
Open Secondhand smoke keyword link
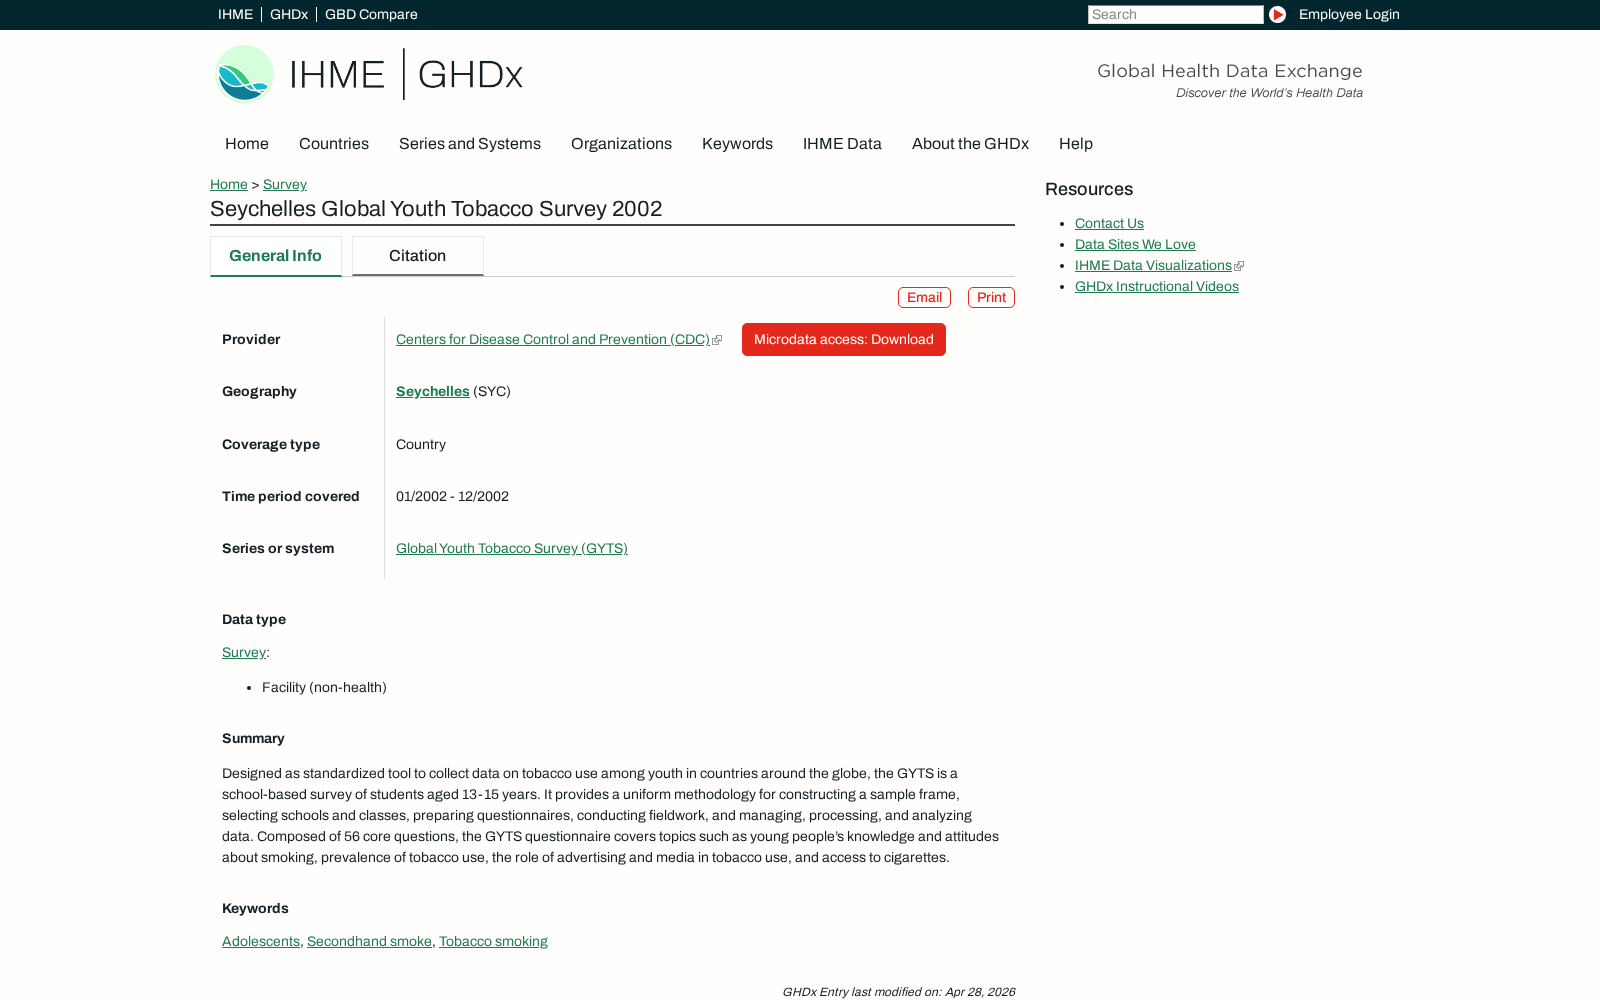click(x=369, y=941)
